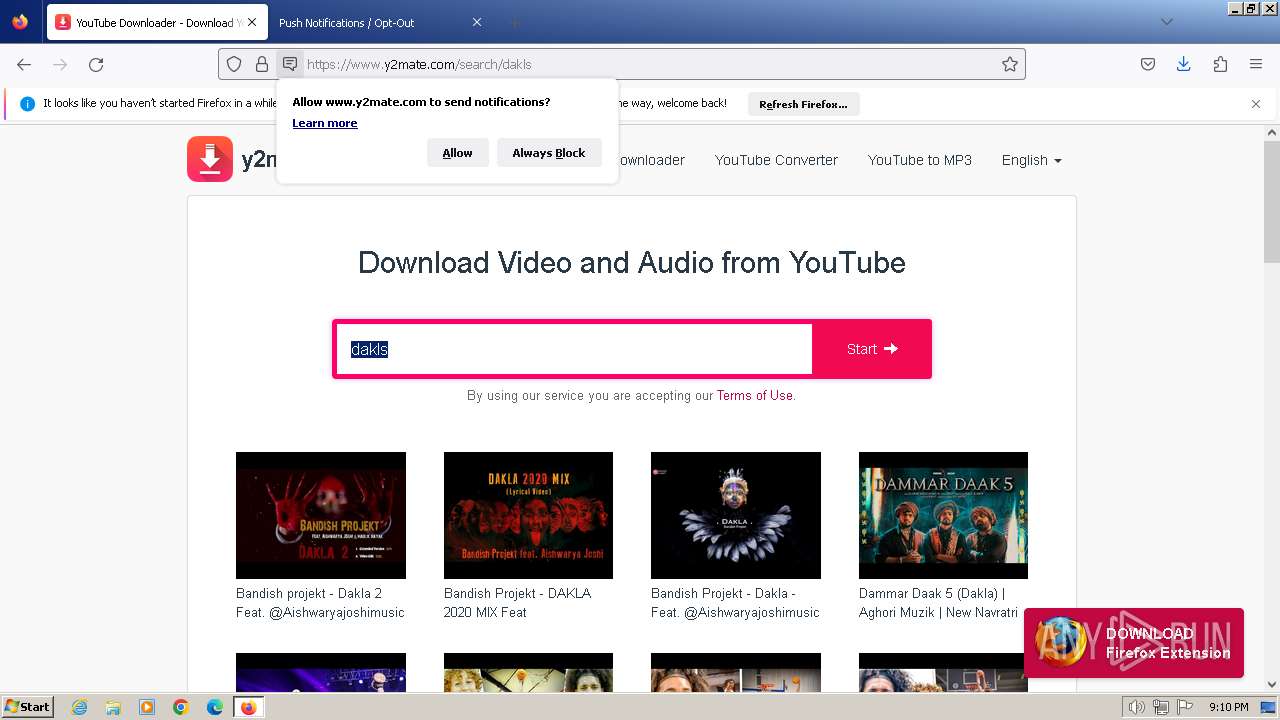Open the Firefox application menu

coord(1256,64)
